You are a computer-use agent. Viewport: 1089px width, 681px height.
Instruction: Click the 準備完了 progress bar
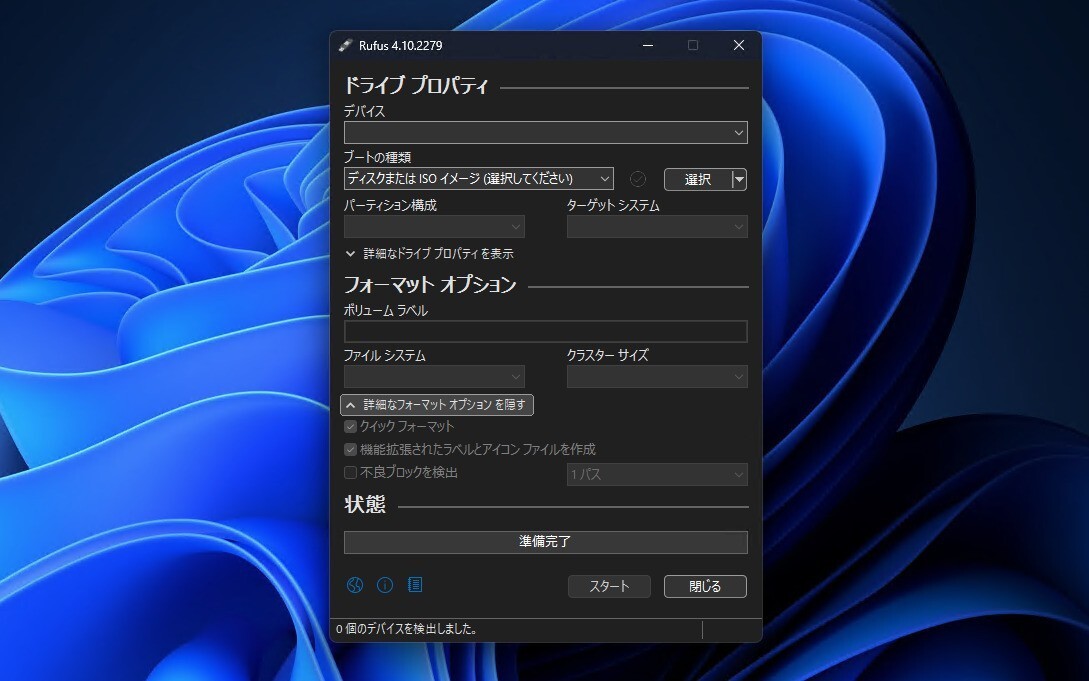pyautogui.click(x=546, y=542)
